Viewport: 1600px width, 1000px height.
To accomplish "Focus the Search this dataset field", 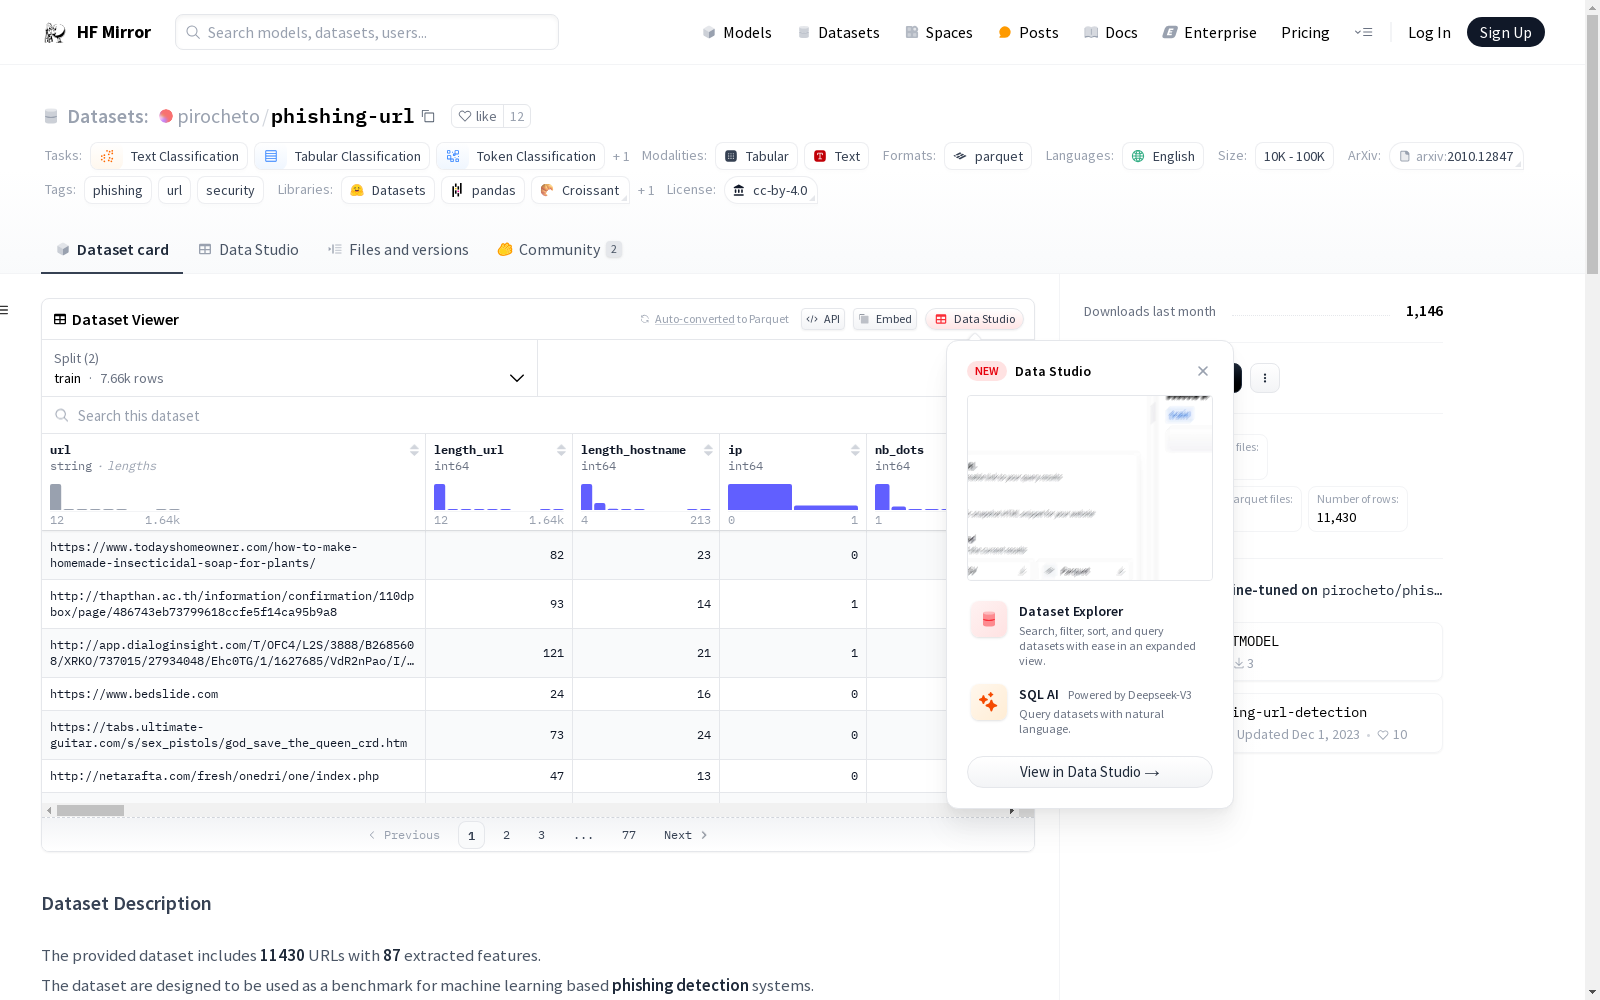I will (x=494, y=415).
